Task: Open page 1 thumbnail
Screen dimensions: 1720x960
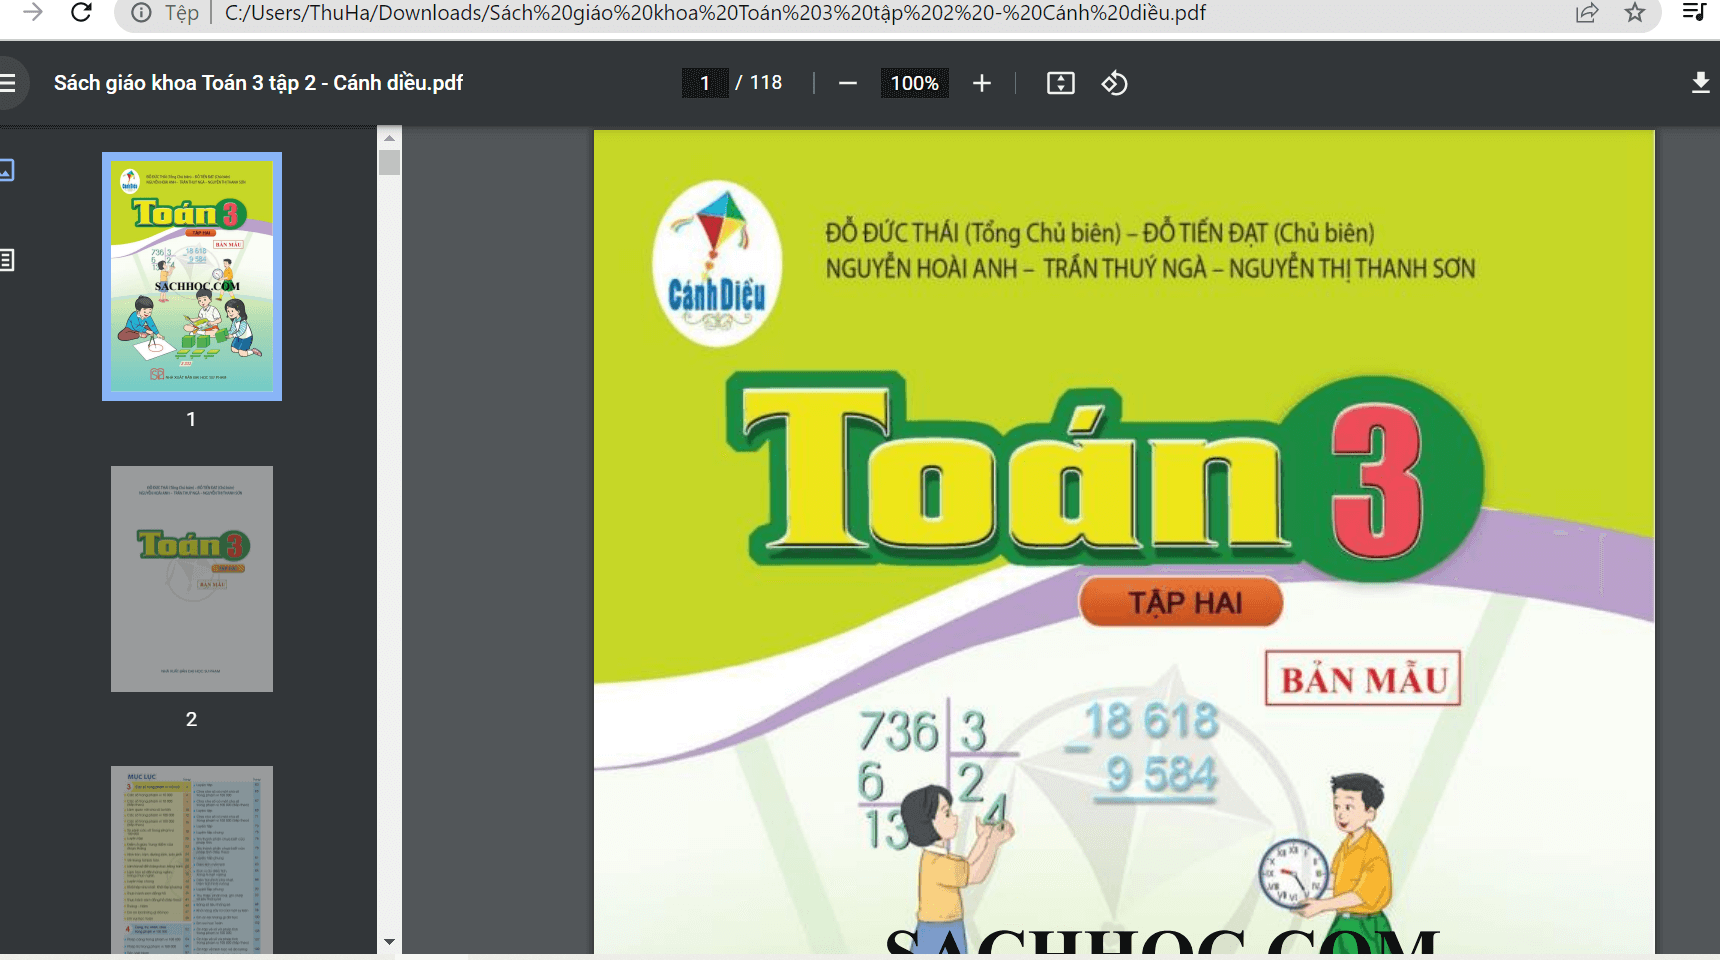Action: click(192, 276)
